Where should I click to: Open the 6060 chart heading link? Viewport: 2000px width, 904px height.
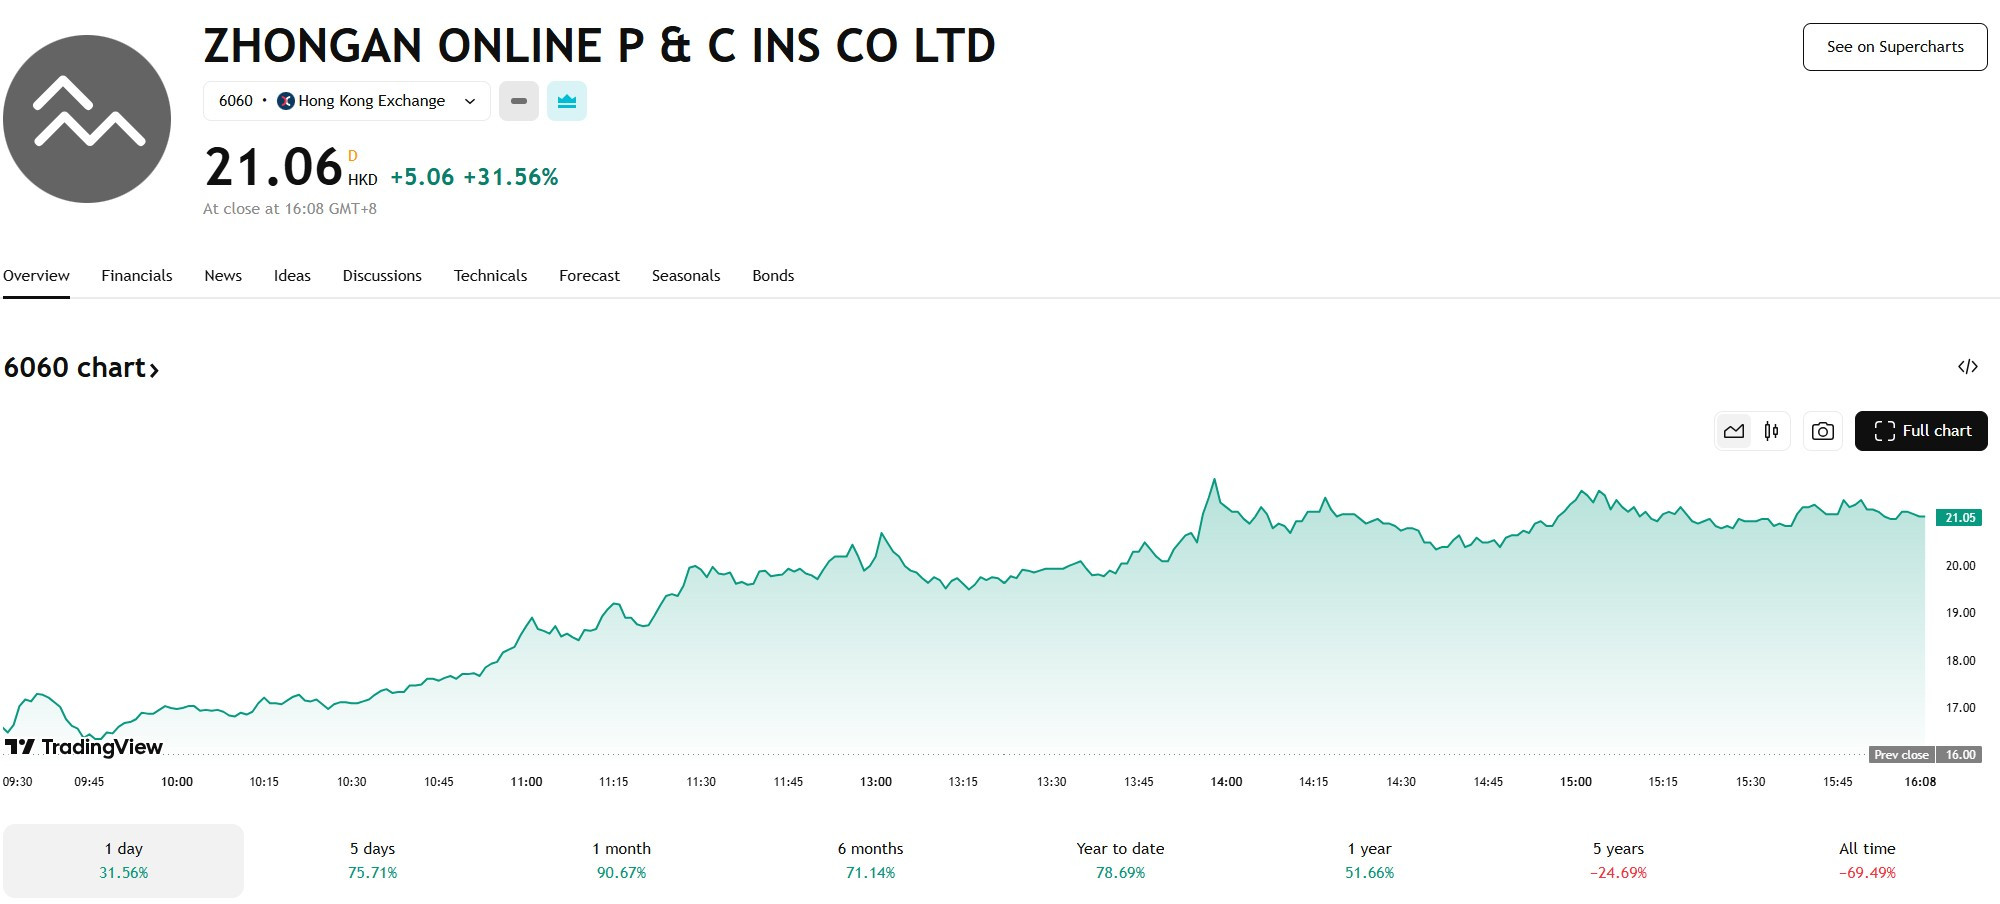tap(81, 368)
